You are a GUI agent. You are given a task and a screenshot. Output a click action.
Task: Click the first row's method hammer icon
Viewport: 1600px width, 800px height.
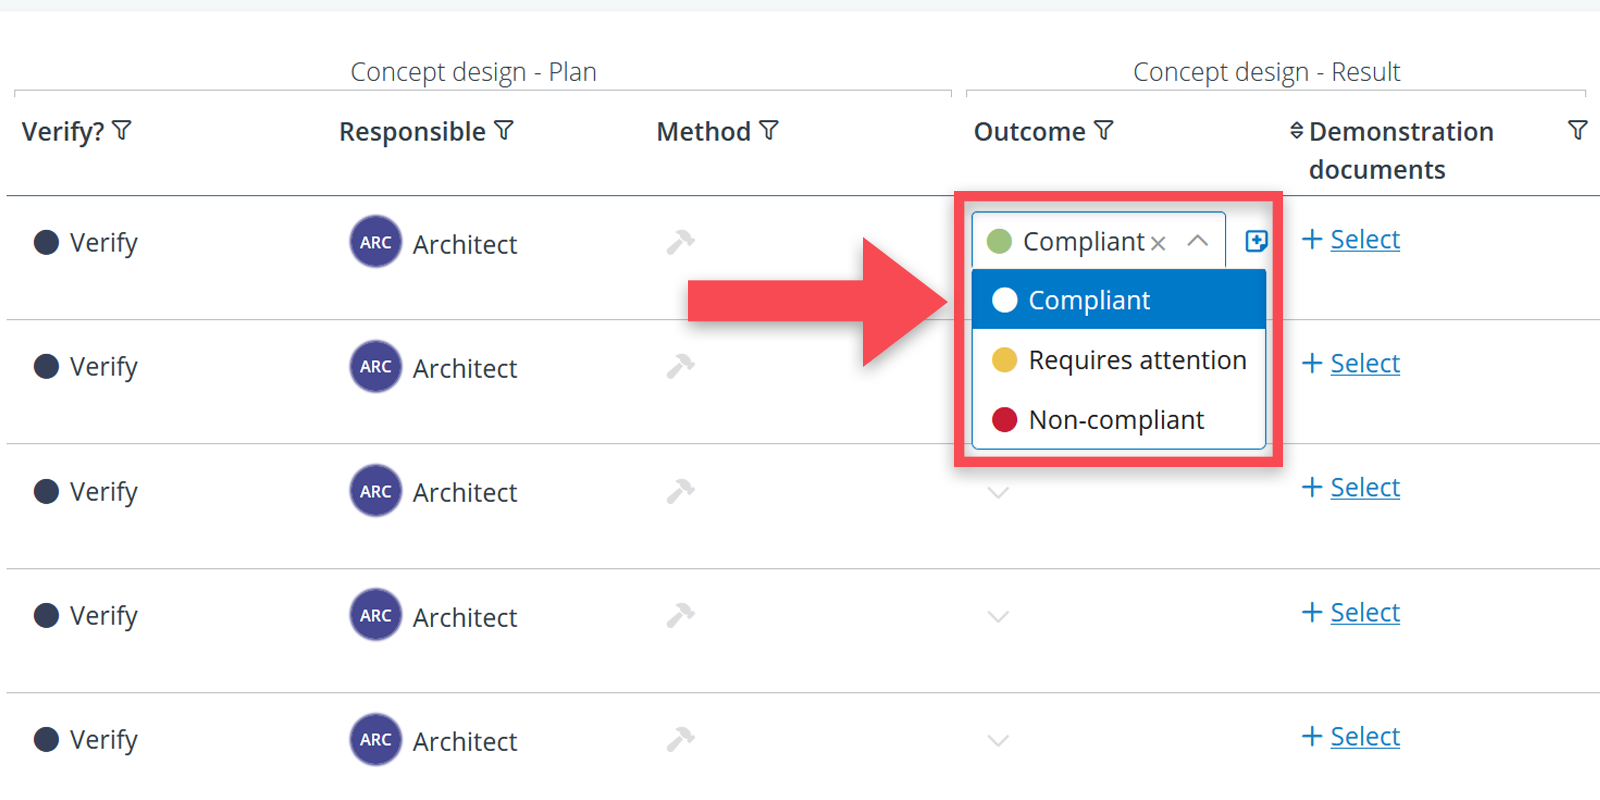pyautogui.click(x=681, y=242)
